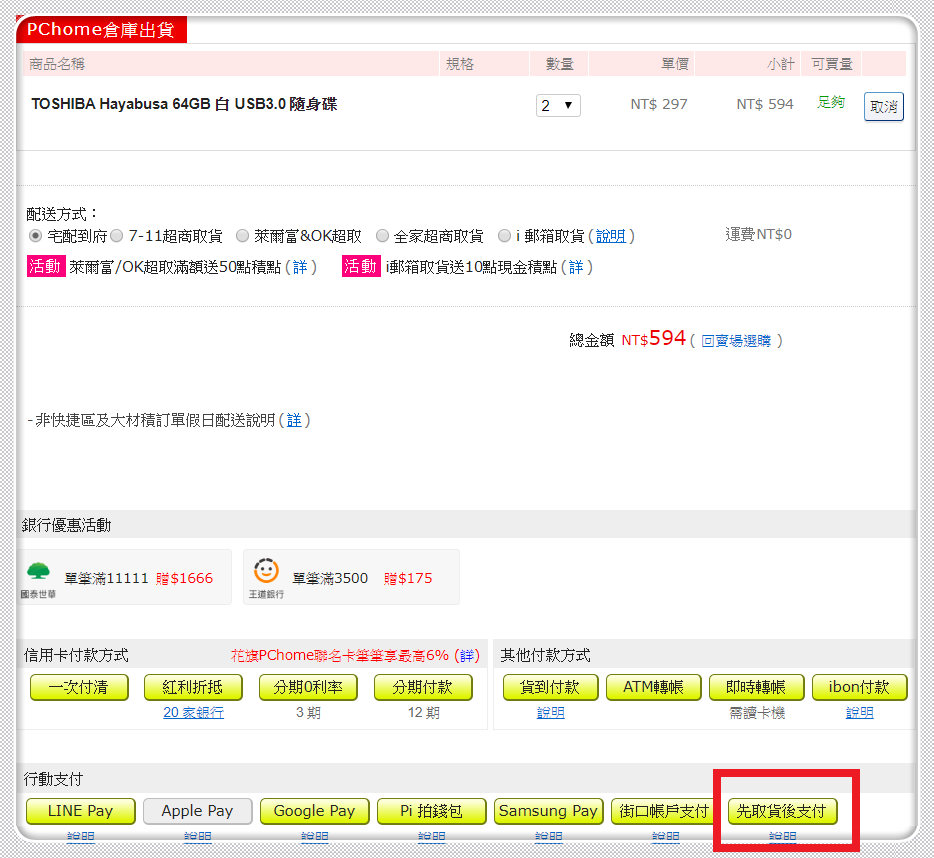Screen dimensions: 934x858
Task: Pay with Samsung Pay button
Action: point(549,812)
